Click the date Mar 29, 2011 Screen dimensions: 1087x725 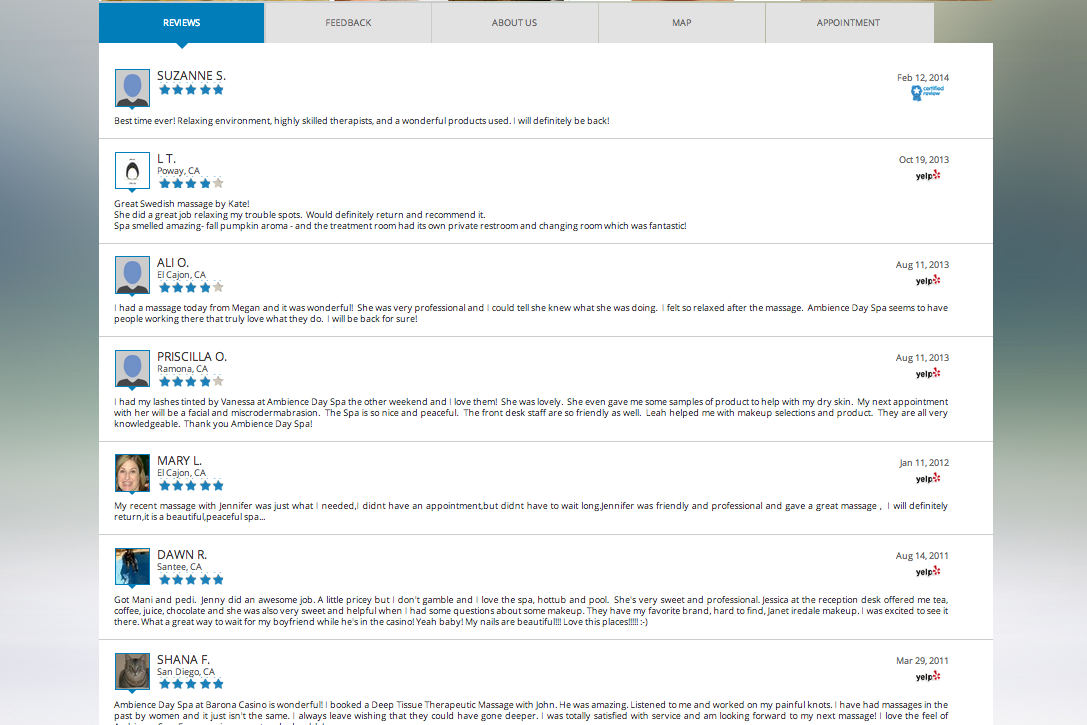point(922,661)
